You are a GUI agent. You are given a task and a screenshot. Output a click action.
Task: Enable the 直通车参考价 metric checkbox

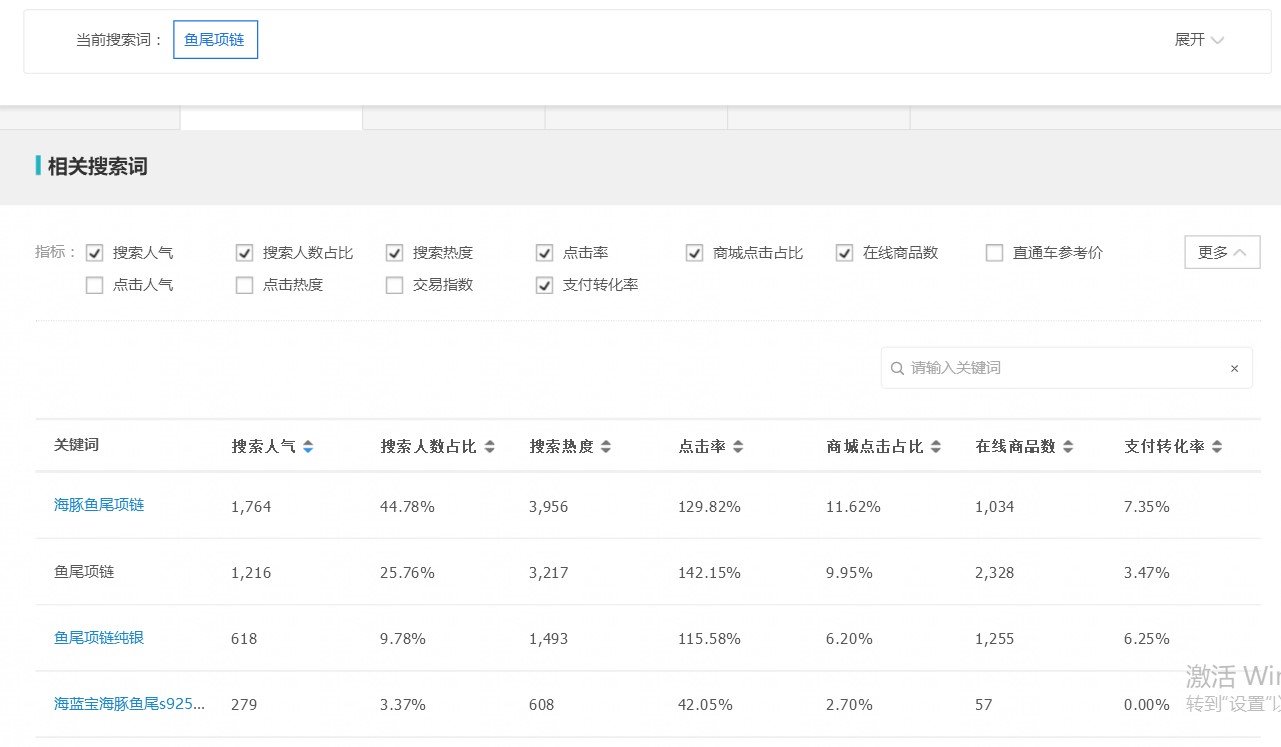point(994,252)
